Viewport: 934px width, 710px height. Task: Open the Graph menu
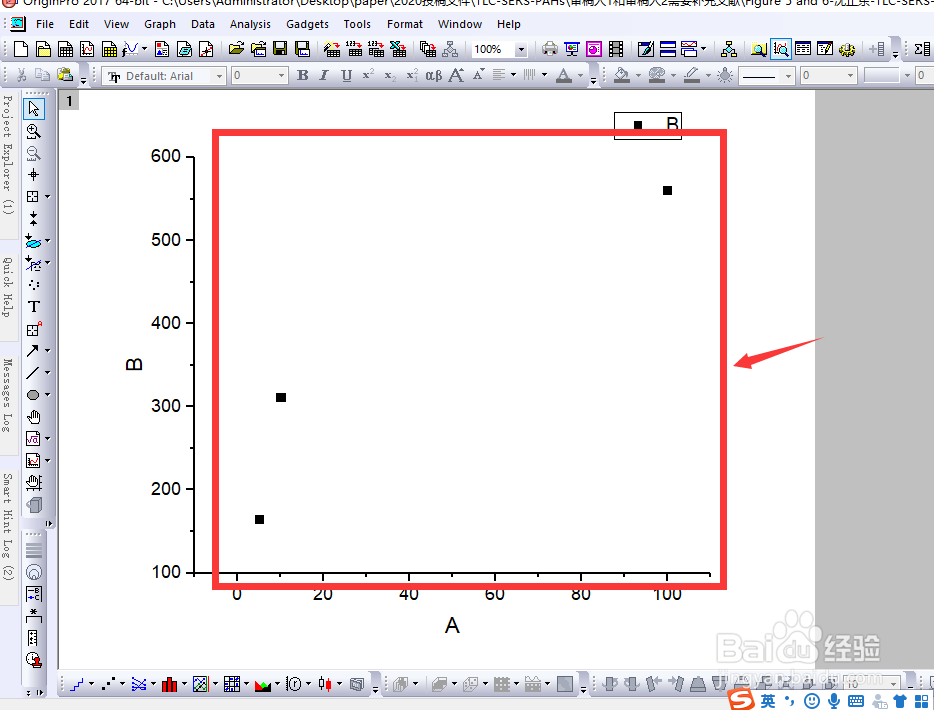(160, 24)
